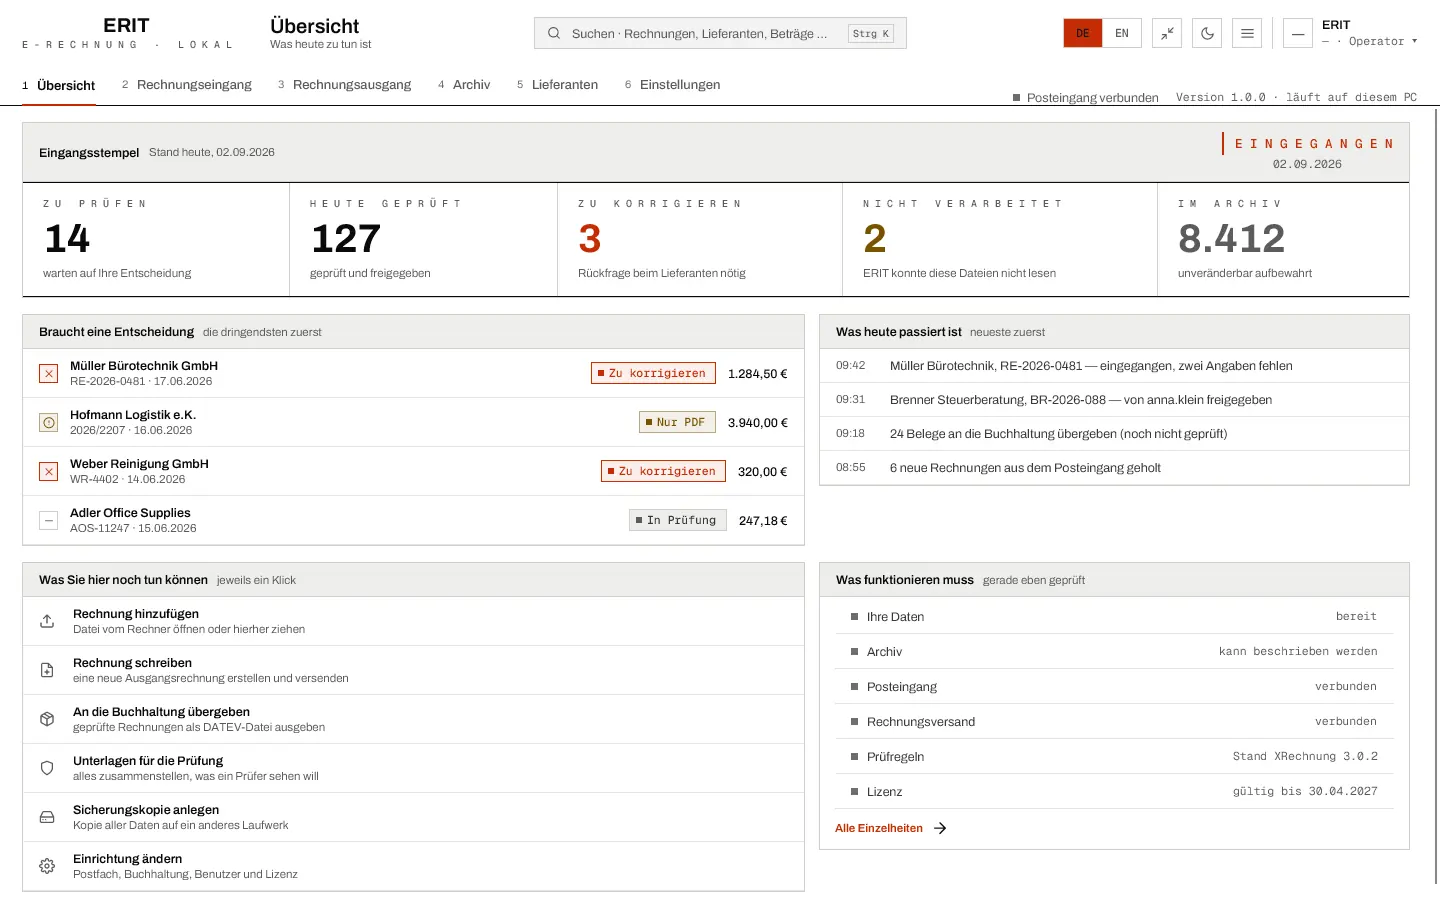
Task: Open the Zu prüfen 14 tile
Action: (x=156, y=240)
